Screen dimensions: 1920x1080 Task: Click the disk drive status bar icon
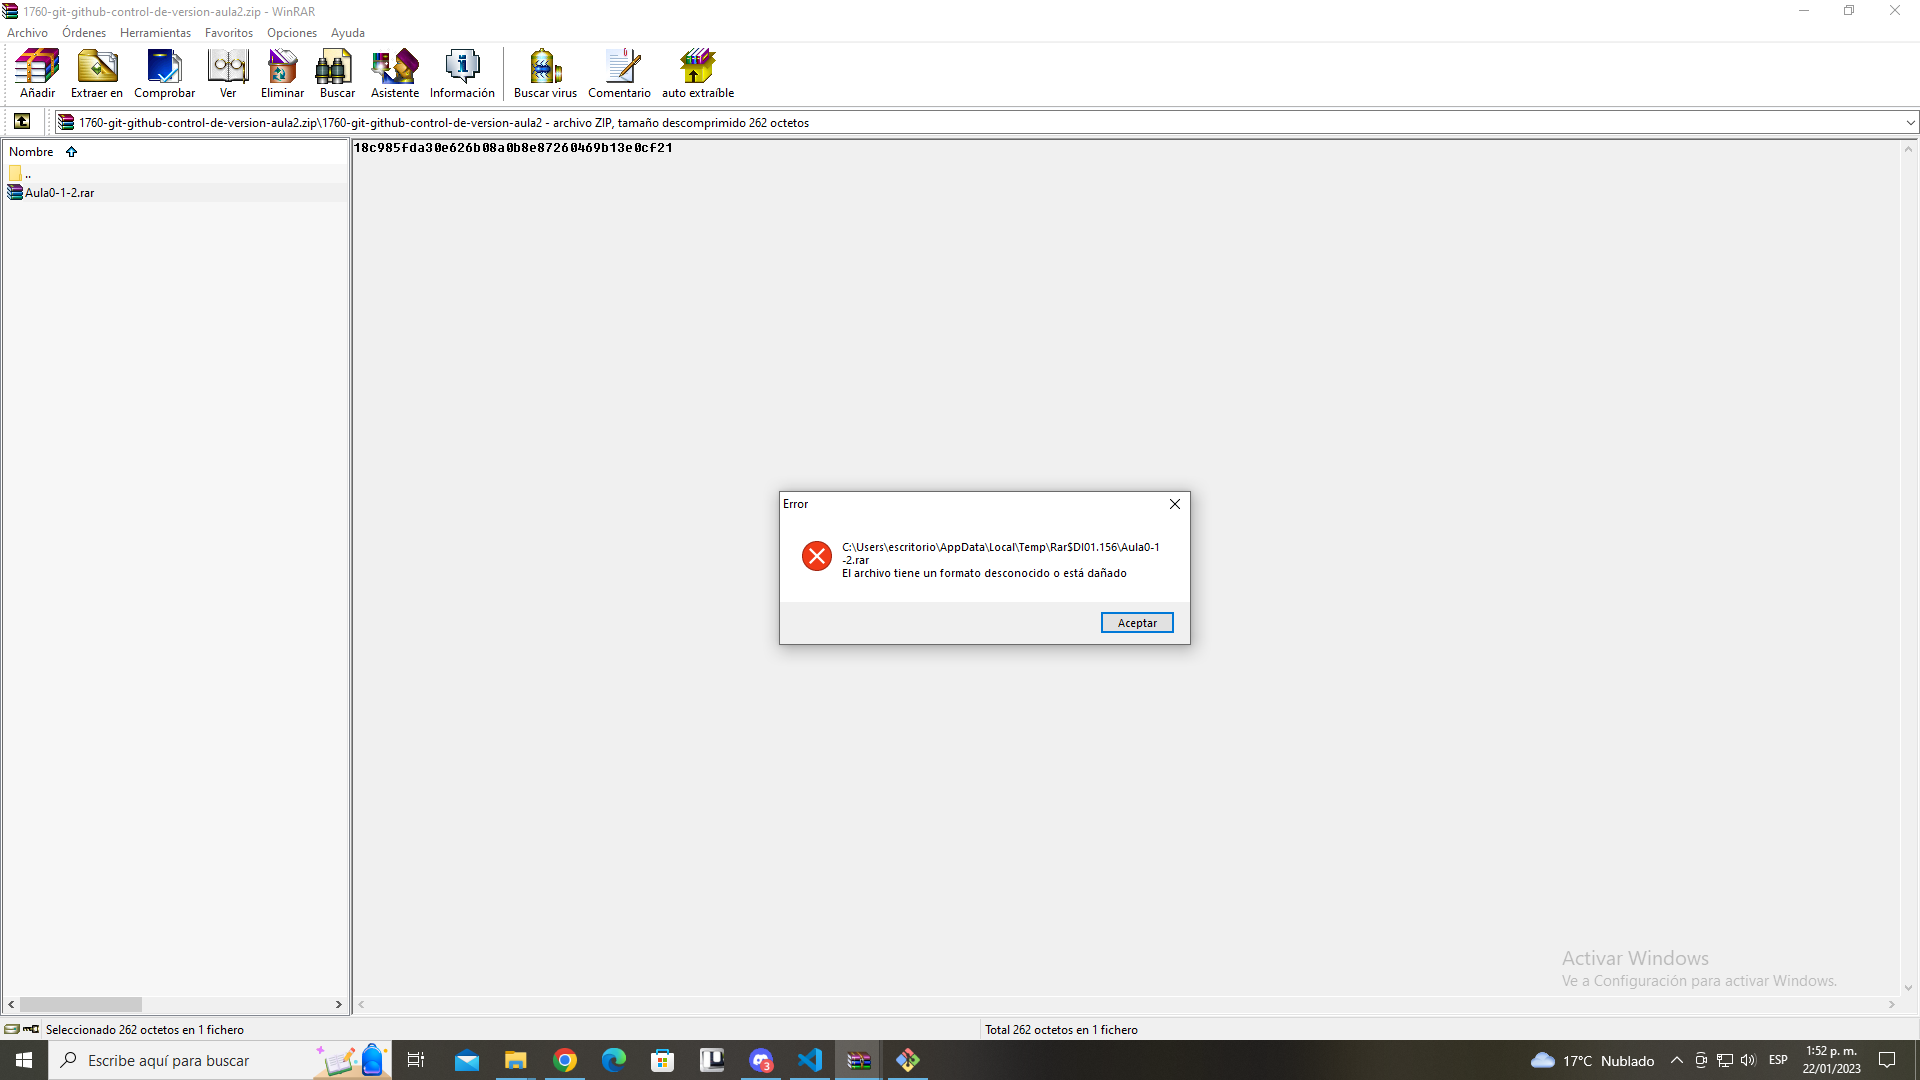12,1029
